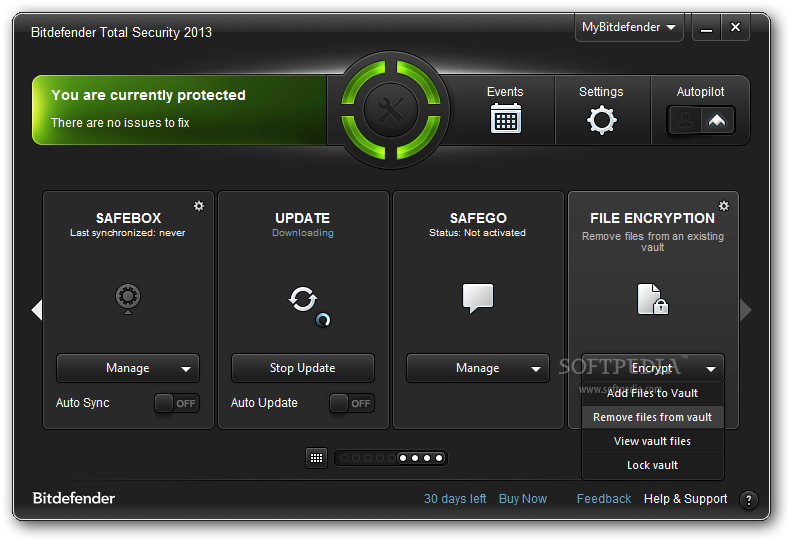The width and height of the screenshot is (791, 541).
Task: Click the File Encryption locked document icon
Action: click(653, 299)
